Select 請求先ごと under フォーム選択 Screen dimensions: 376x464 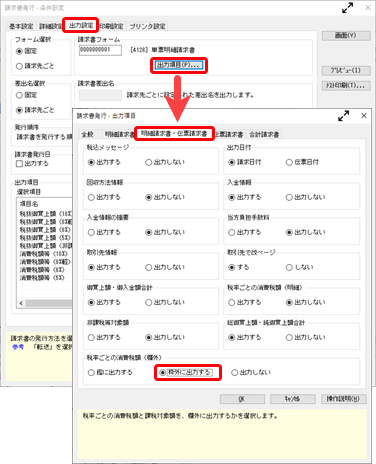click(35, 66)
